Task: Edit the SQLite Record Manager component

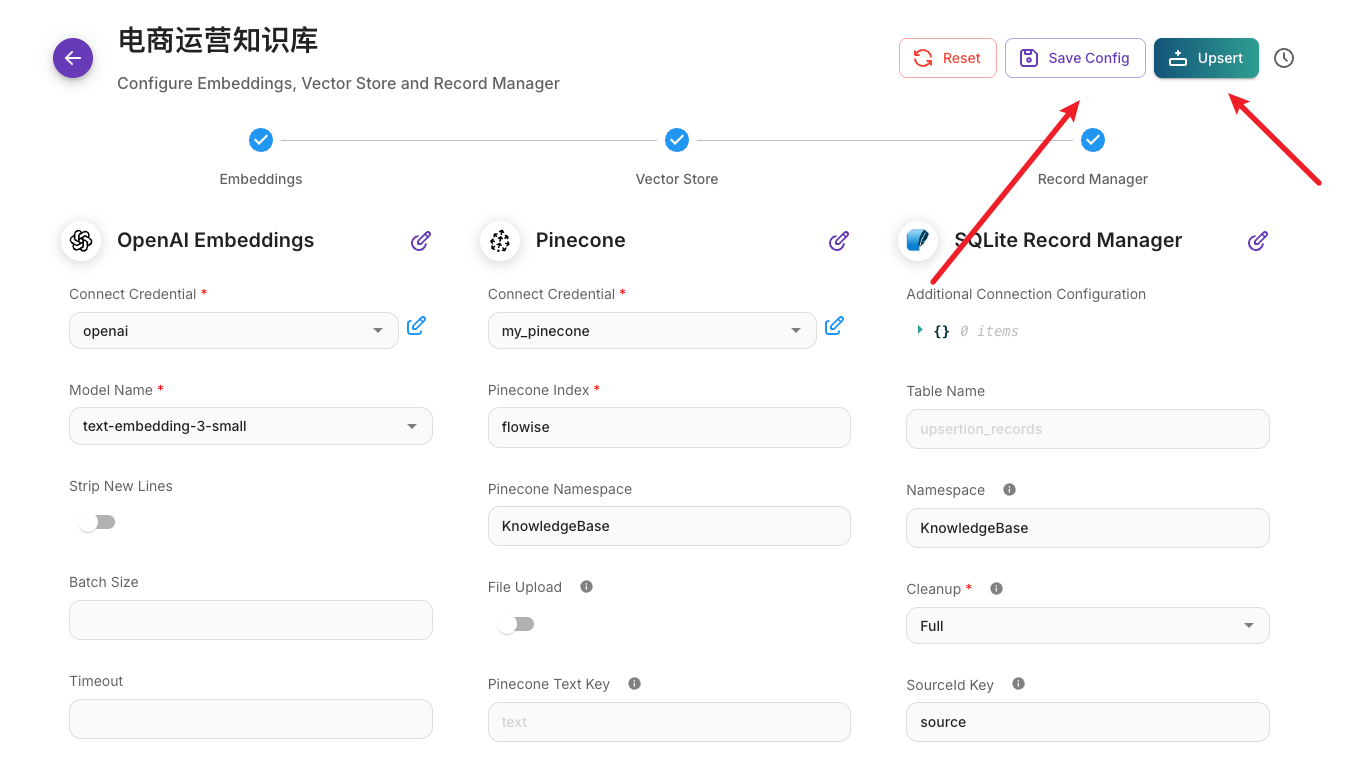Action: tap(1258, 241)
